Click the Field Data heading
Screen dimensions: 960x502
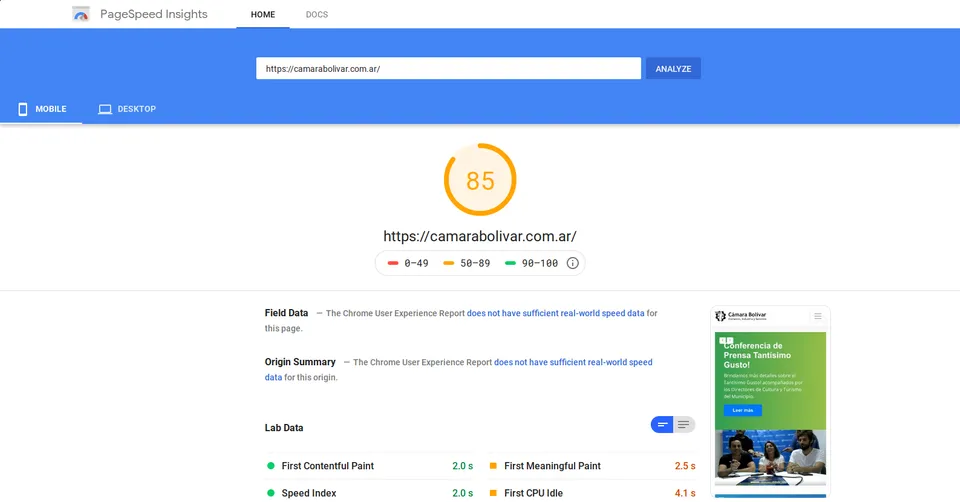(287, 313)
